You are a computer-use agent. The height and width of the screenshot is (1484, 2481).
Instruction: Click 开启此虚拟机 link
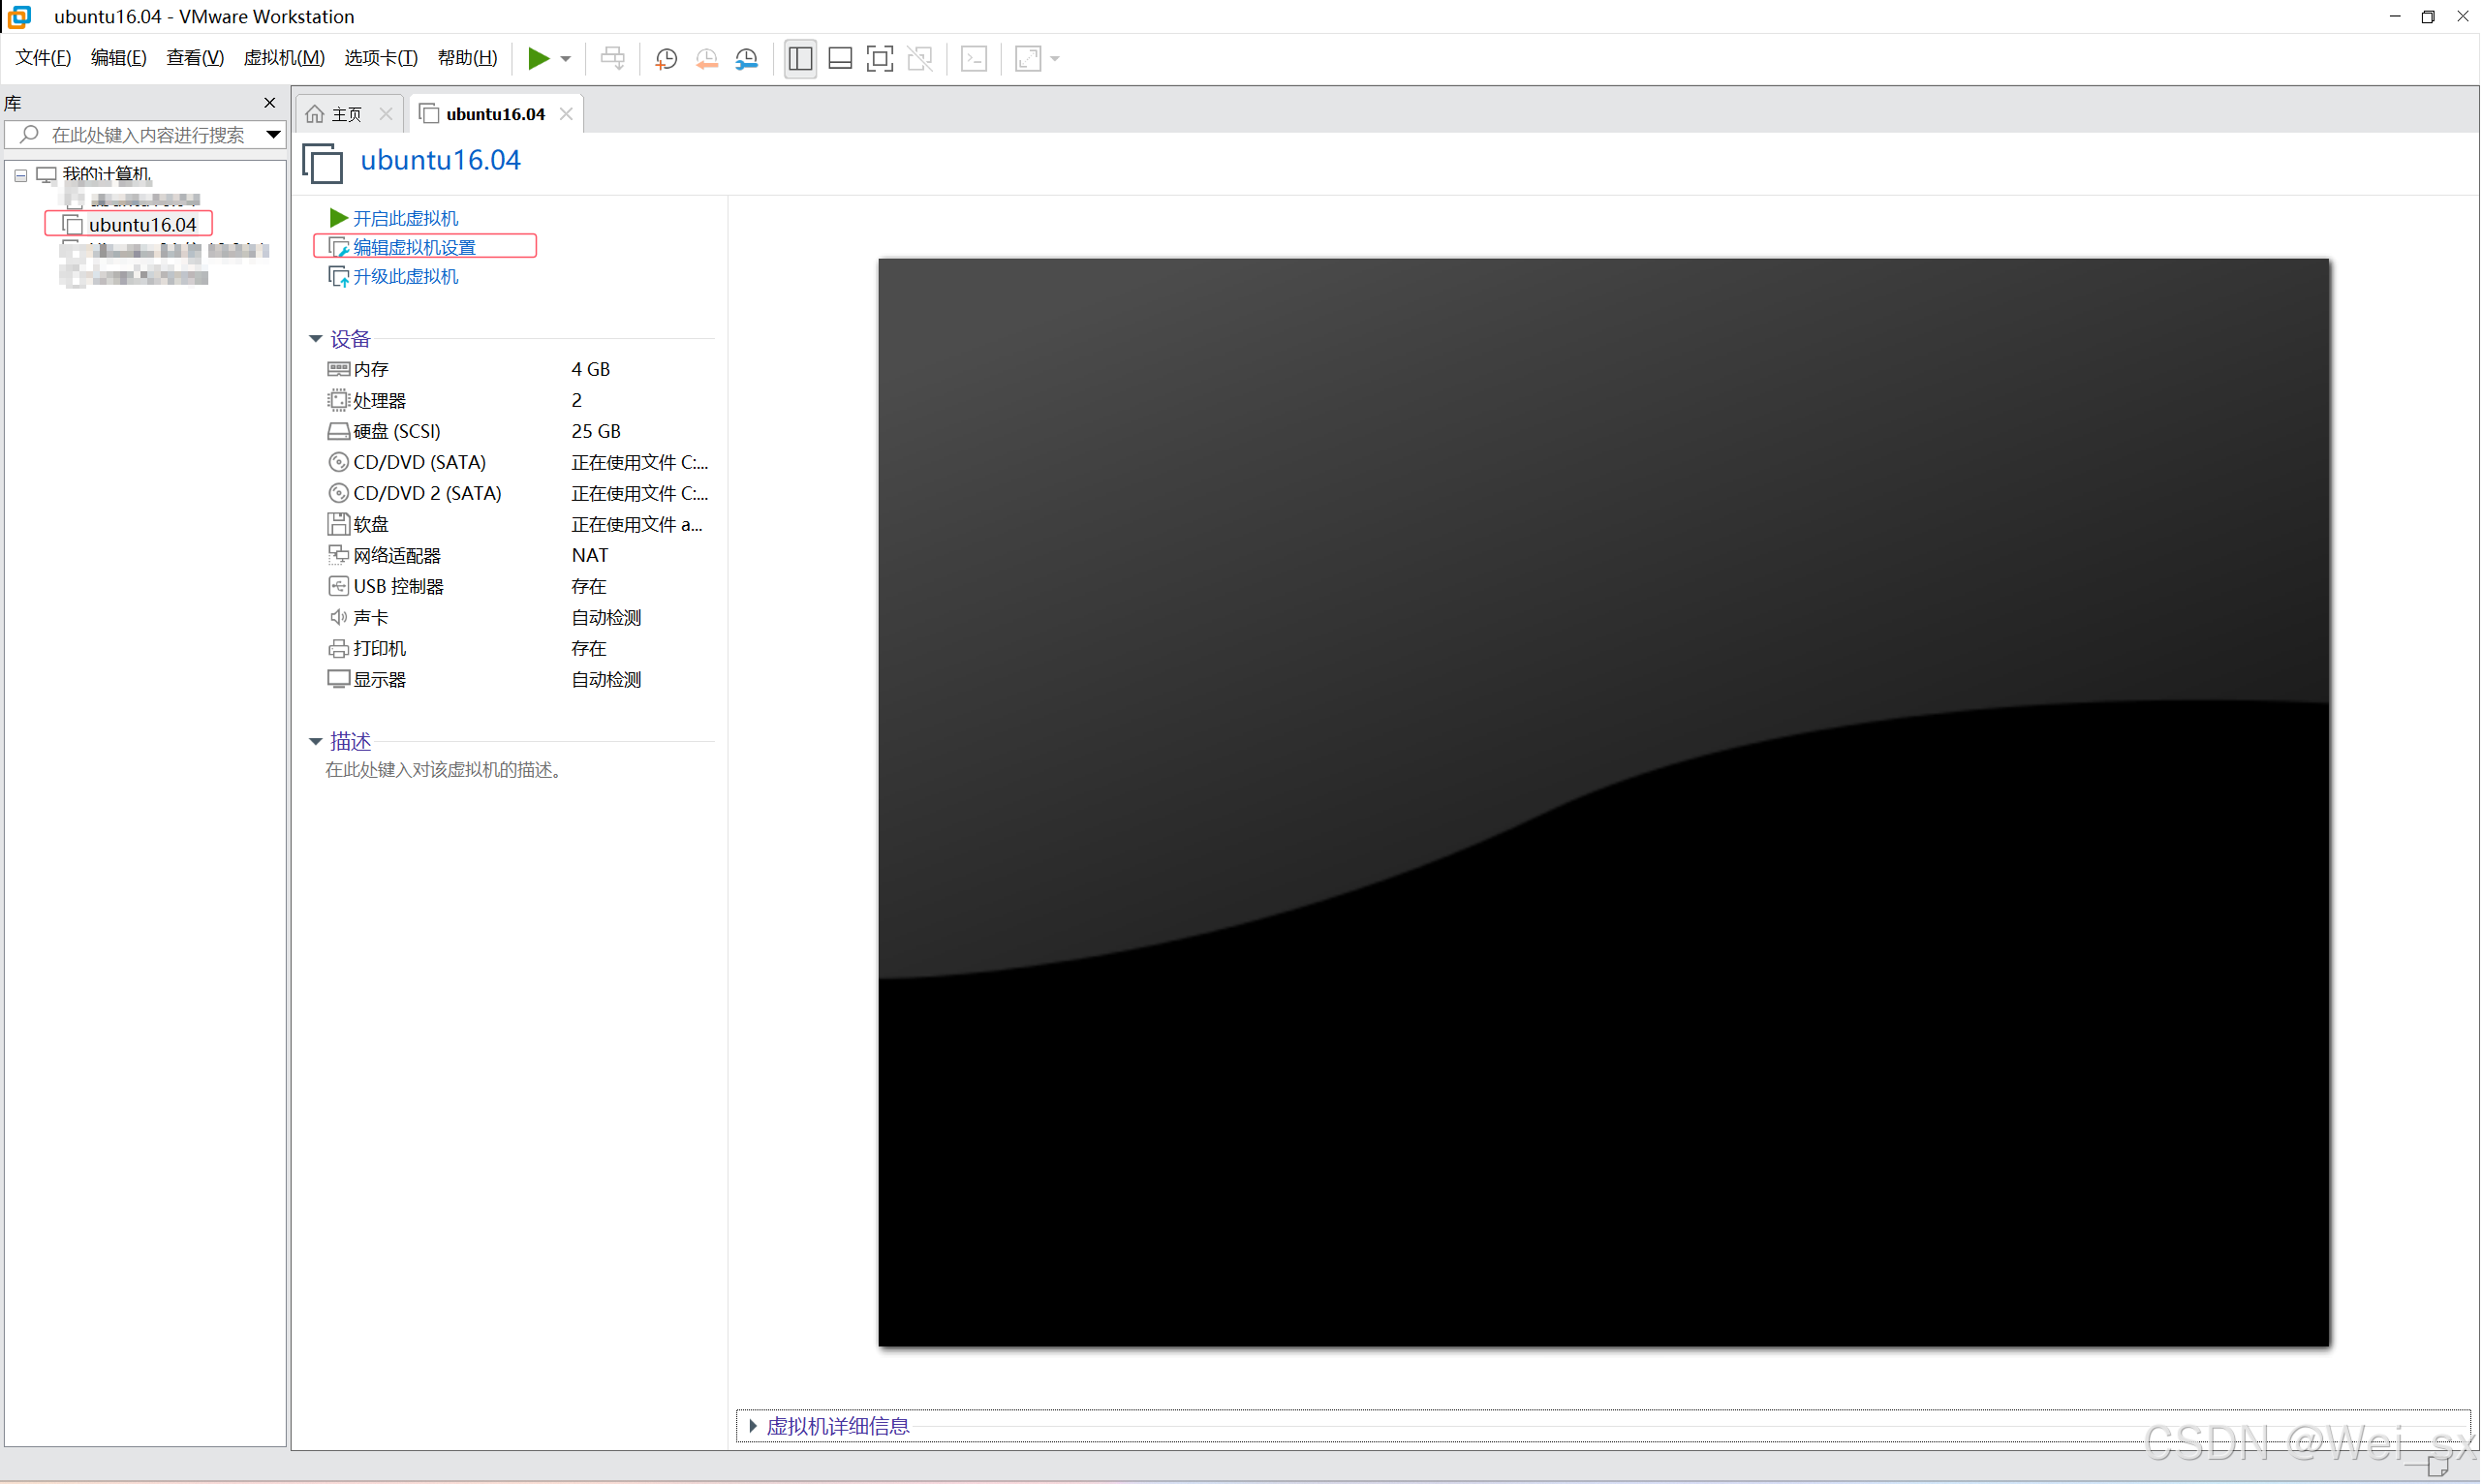pyautogui.click(x=405, y=218)
